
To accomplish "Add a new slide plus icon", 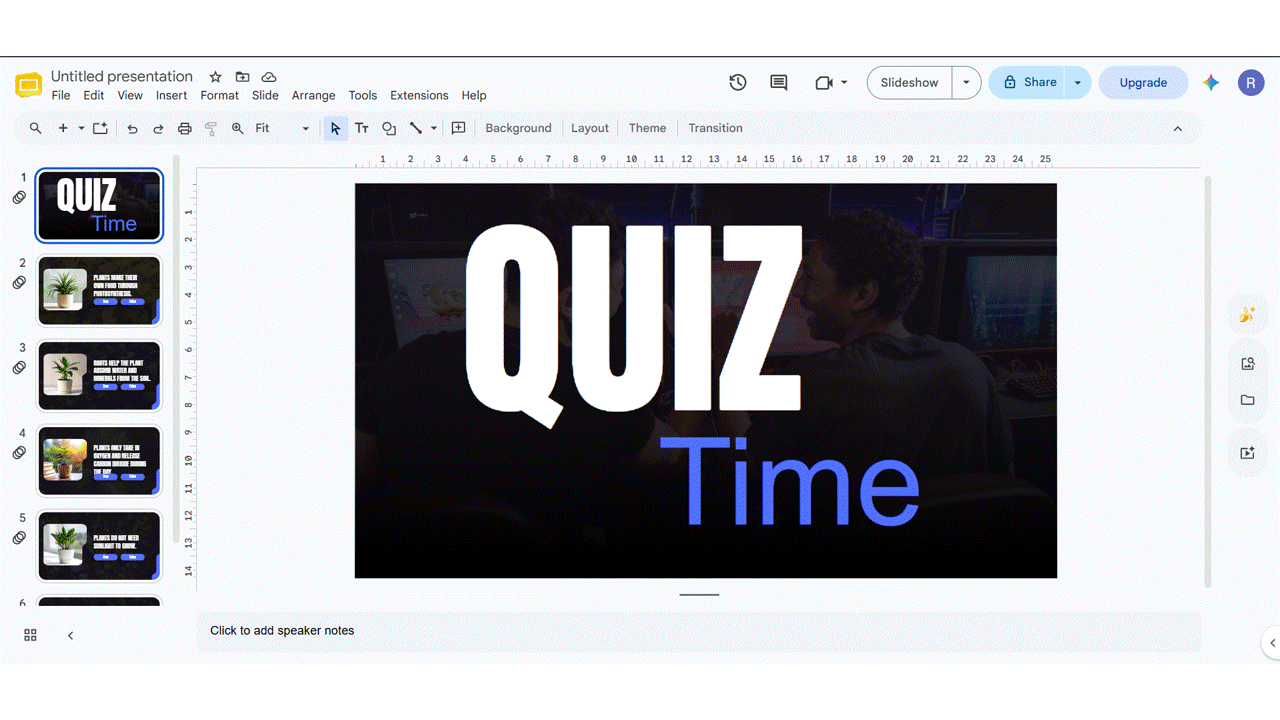I will [63, 128].
